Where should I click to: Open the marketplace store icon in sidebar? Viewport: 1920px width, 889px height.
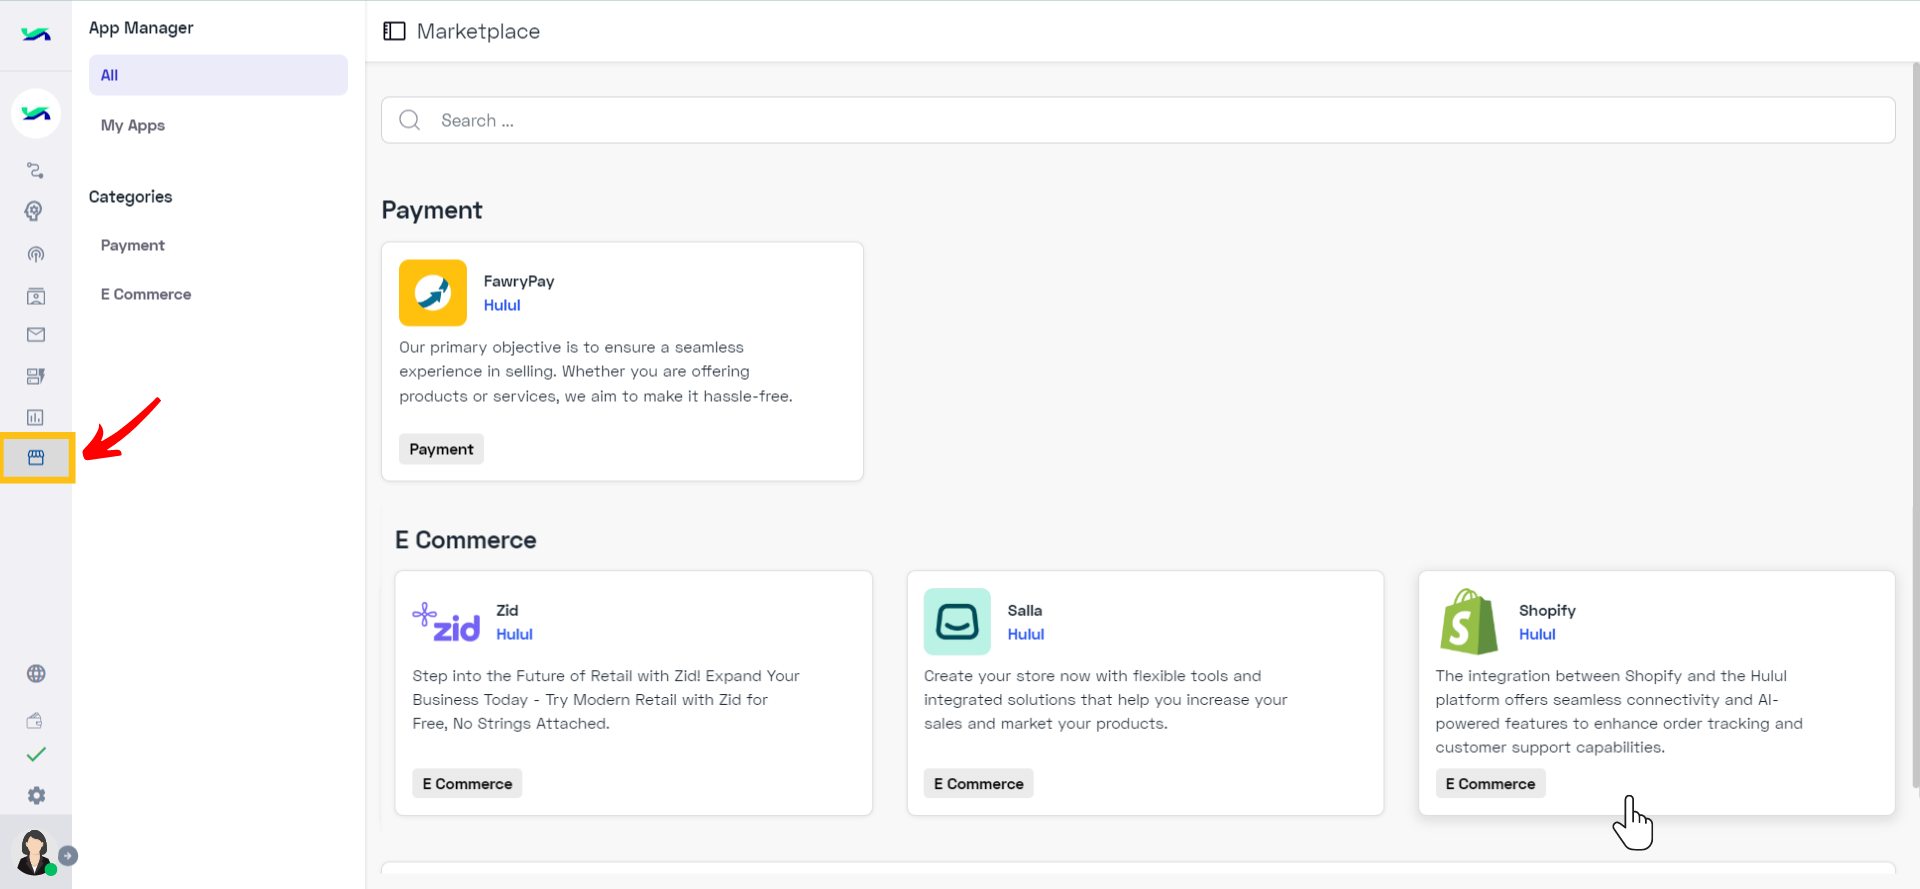click(x=36, y=457)
